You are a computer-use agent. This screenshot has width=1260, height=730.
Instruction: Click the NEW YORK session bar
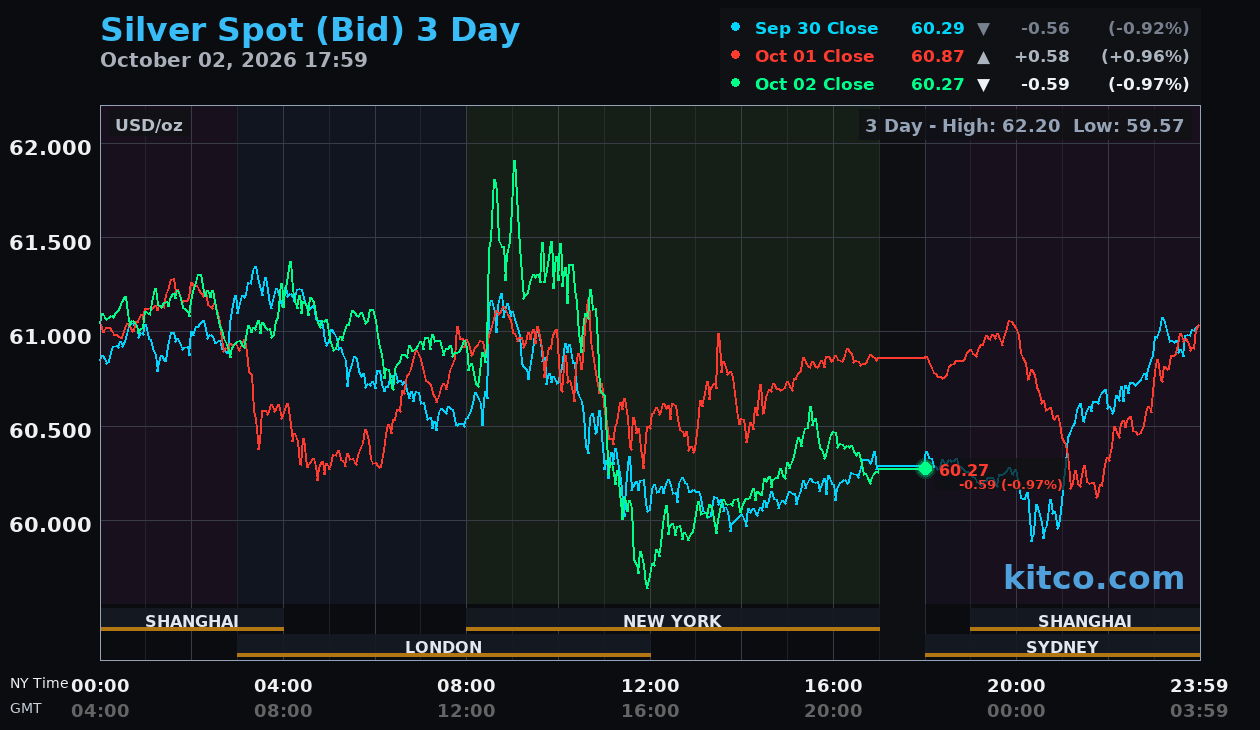click(x=672, y=621)
